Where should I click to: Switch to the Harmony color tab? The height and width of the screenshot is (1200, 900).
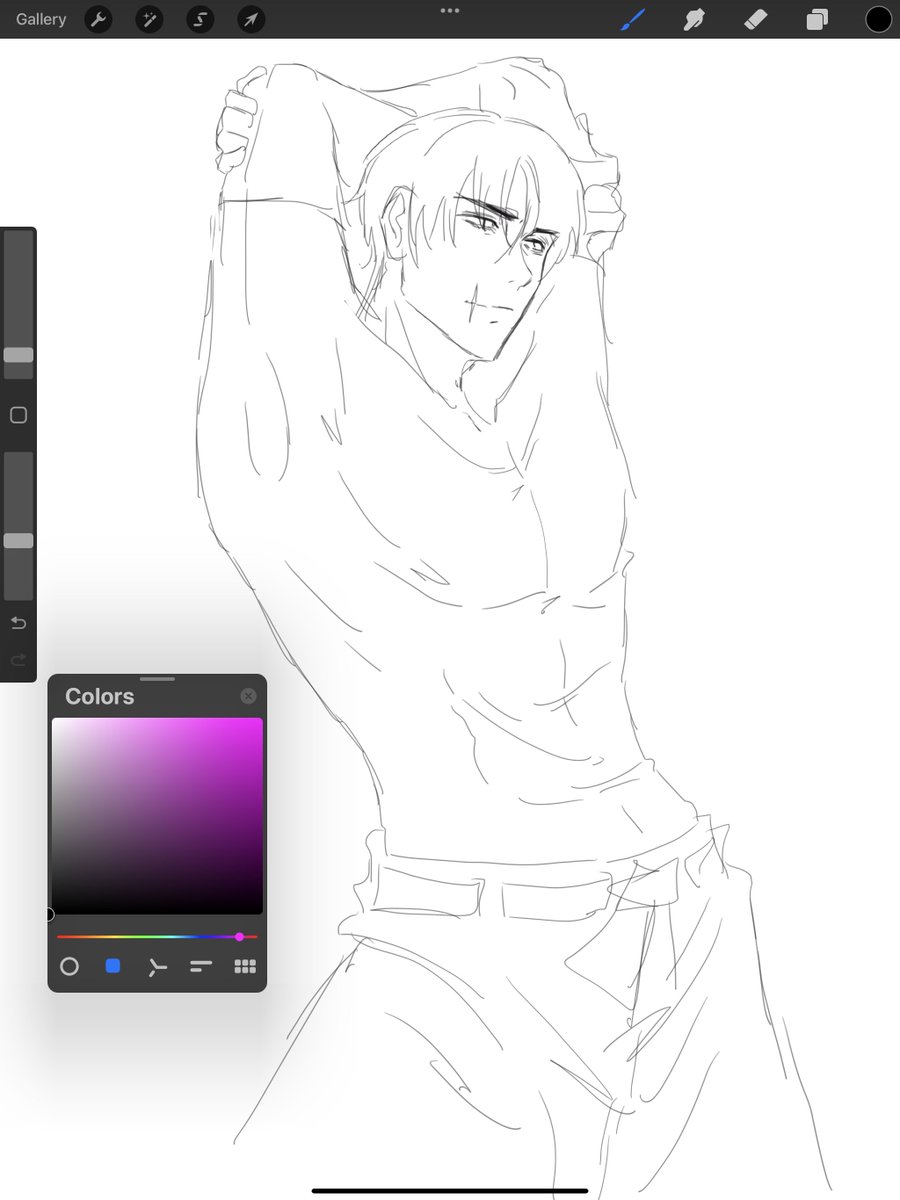coord(157,966)
